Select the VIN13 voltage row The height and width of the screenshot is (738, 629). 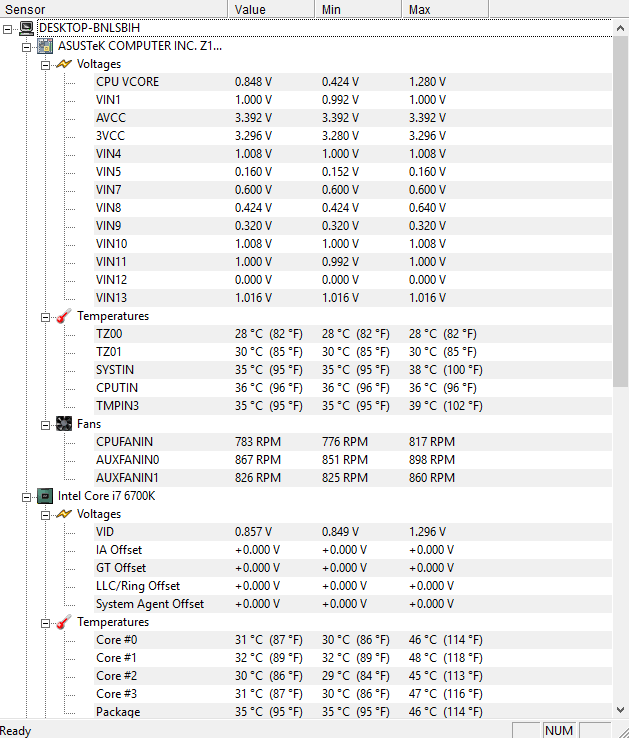pos(353,298)
